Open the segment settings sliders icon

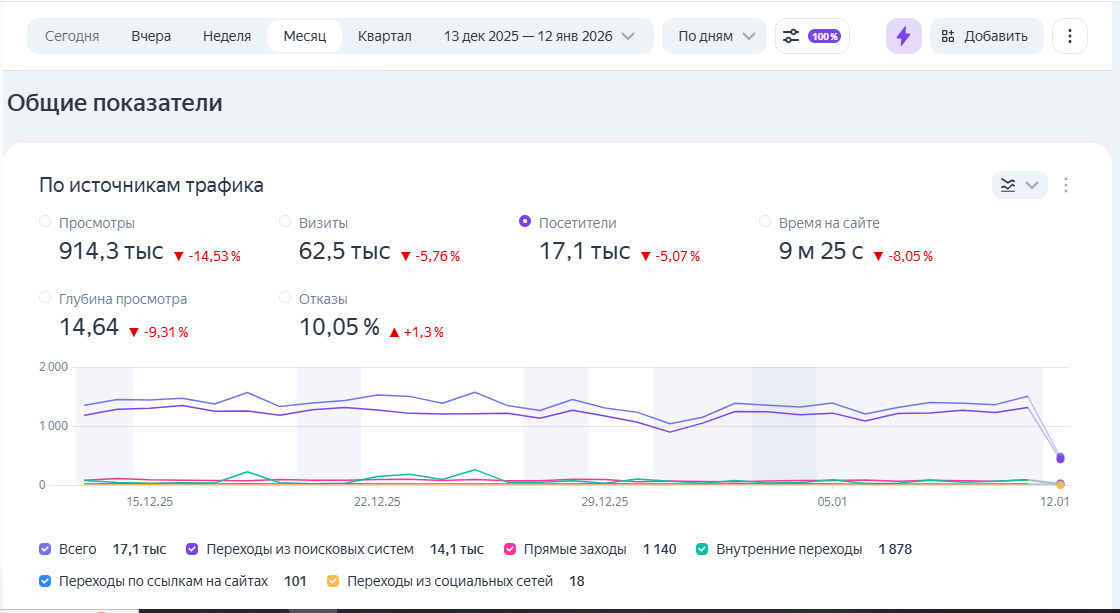(791, 36)
